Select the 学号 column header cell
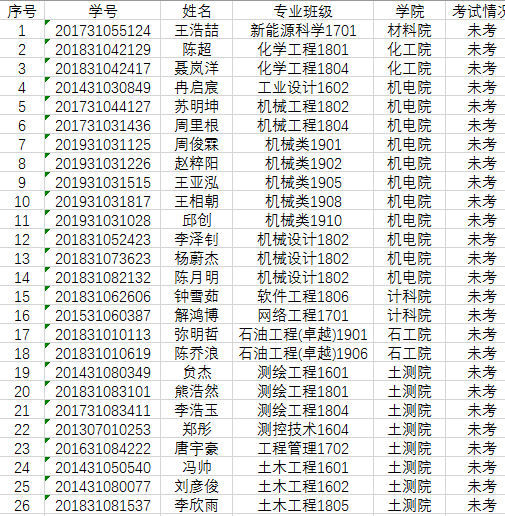 point(103,10)
